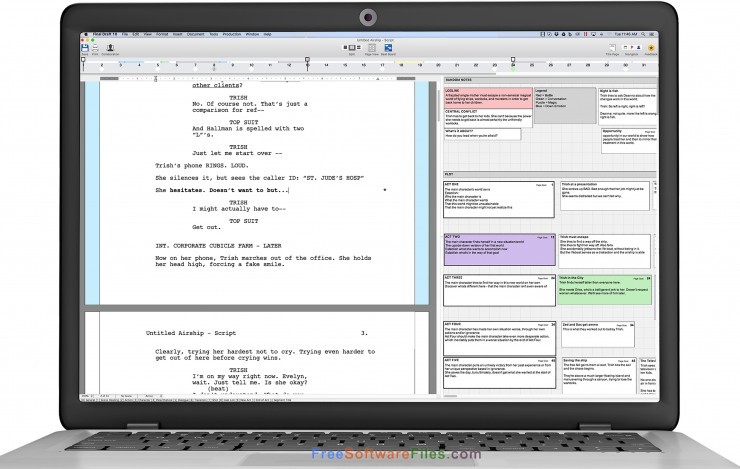Select the Zed and Dax get ammo card
740x469 pixels.
tap(598, 335)
